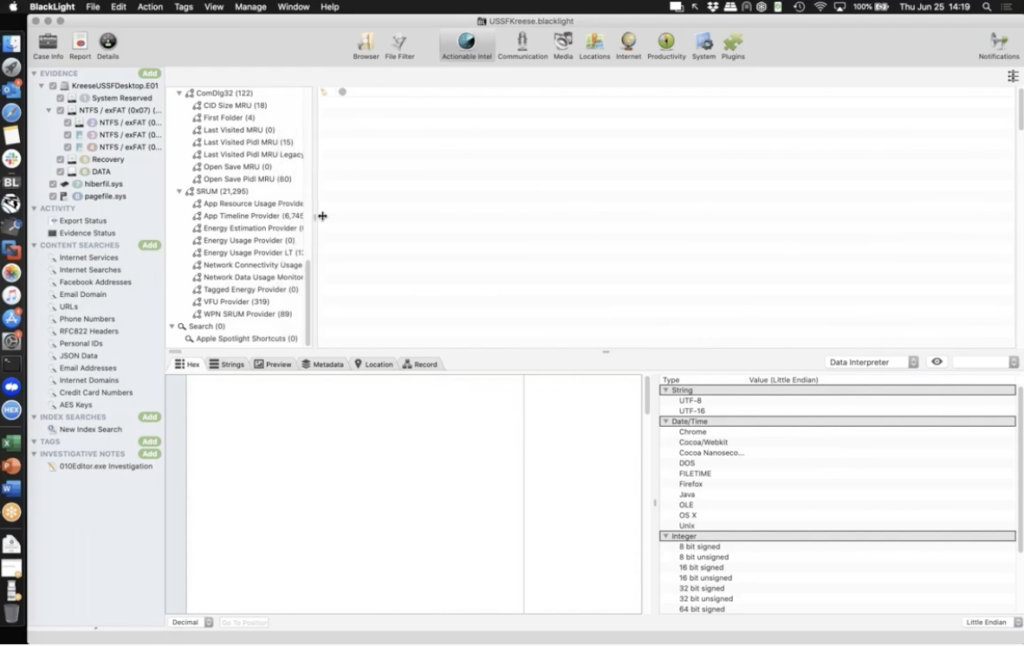The image size is (1024, 646).
Task: Toggle the NTFS / exFAT (0x07) checkbox
Action: click(x=60, y=110)
